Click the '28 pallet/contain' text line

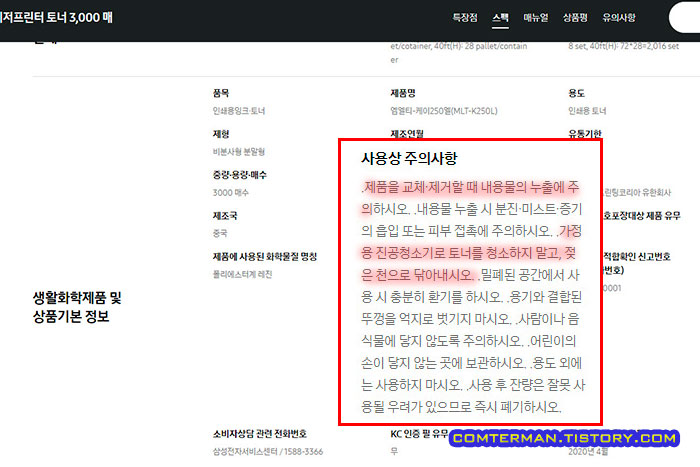coord(458,46)
